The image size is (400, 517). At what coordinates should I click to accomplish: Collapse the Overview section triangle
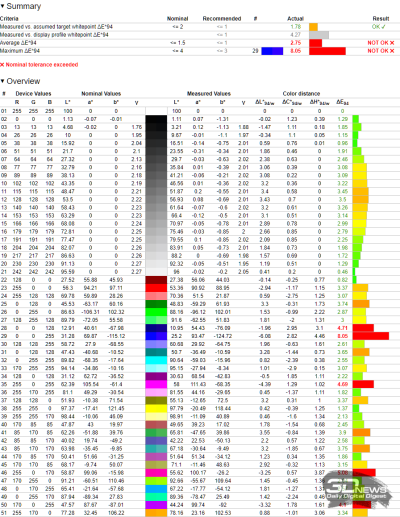[x=3, y=81]
